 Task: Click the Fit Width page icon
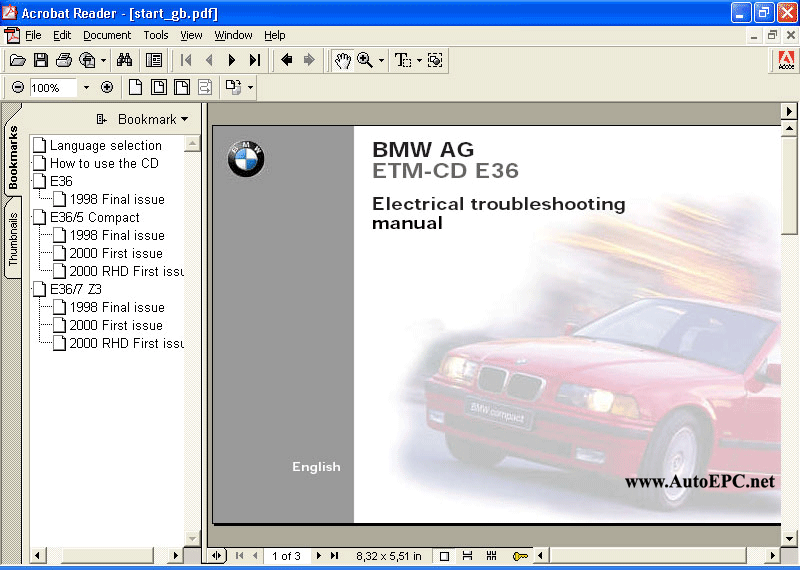(x=182, y=87)
